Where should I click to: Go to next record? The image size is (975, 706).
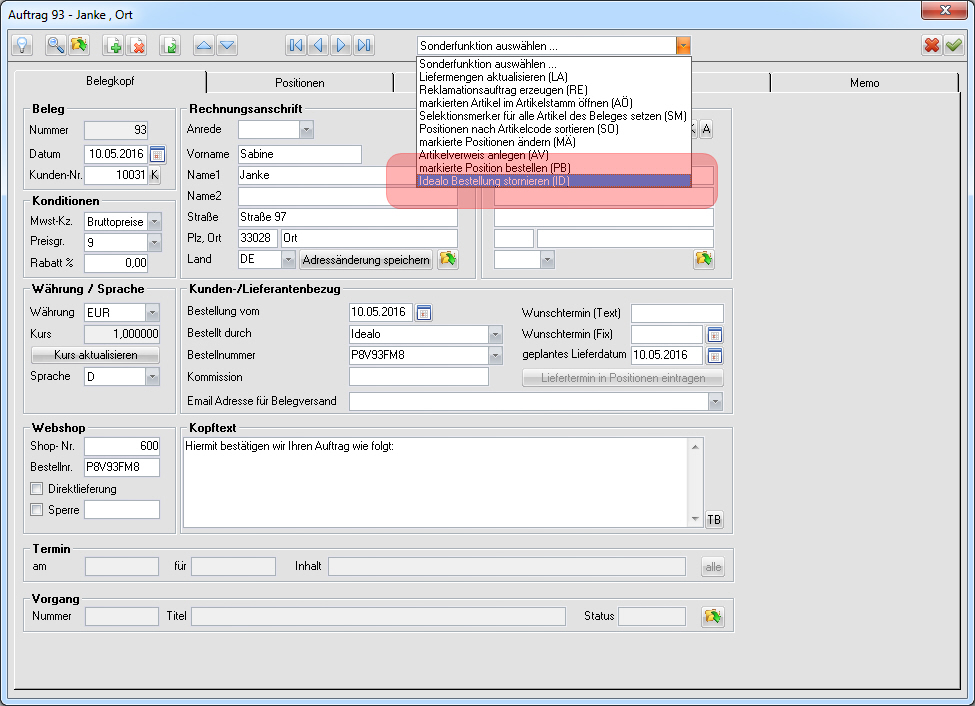[341, 45]
